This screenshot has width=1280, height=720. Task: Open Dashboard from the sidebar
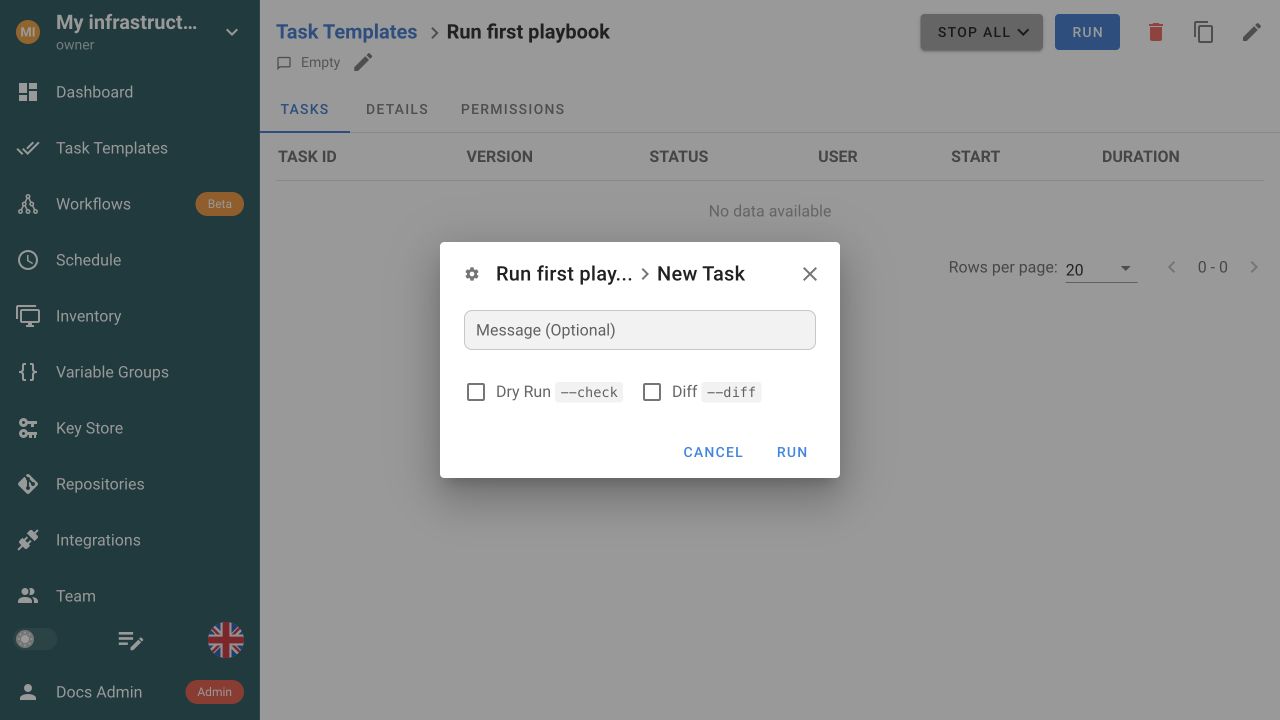pos(130,92)
